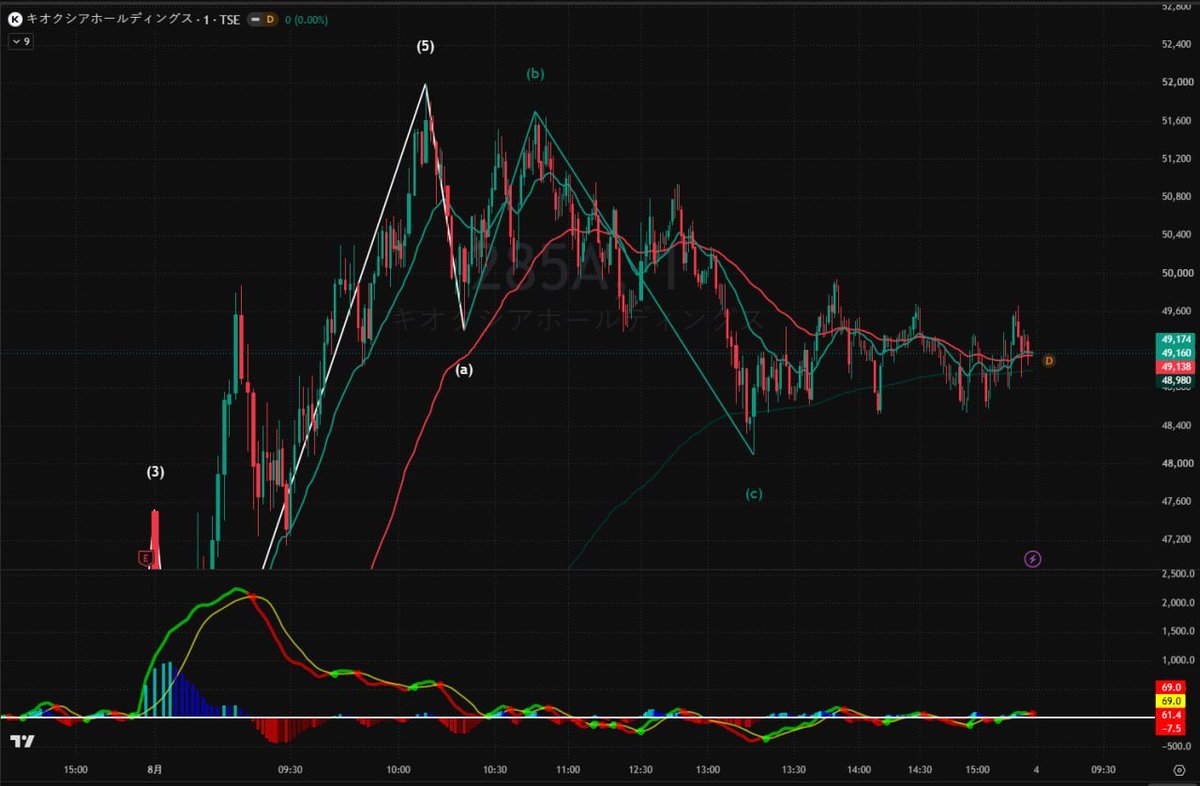Click the date label 4 on time axis
This screenshot has width=1200, height=786.
click(x=1036, y=770)
